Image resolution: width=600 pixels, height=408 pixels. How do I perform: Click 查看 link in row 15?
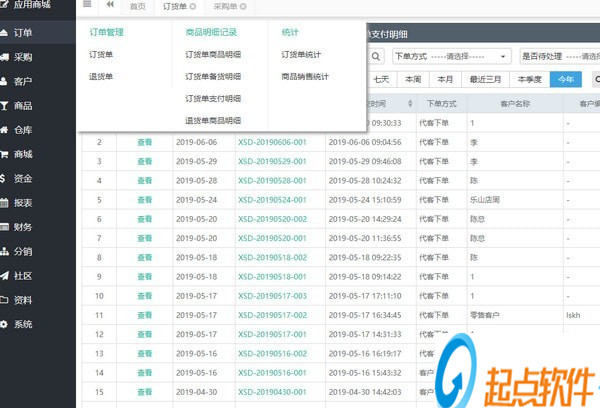pos(145,392)
